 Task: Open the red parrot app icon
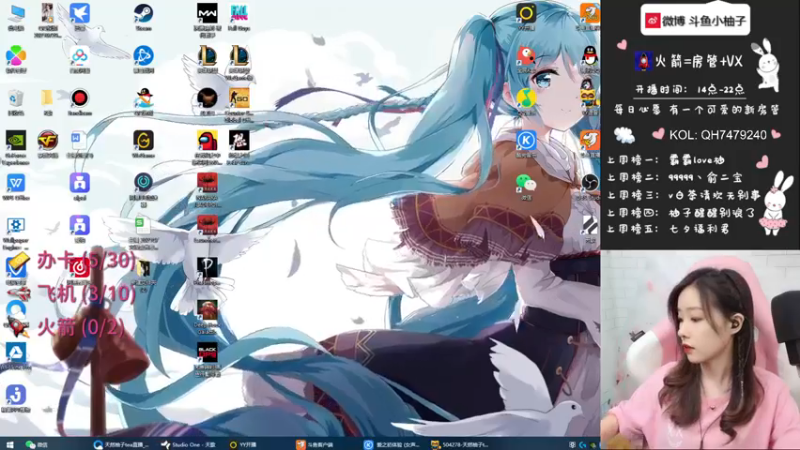click(526, 56)
